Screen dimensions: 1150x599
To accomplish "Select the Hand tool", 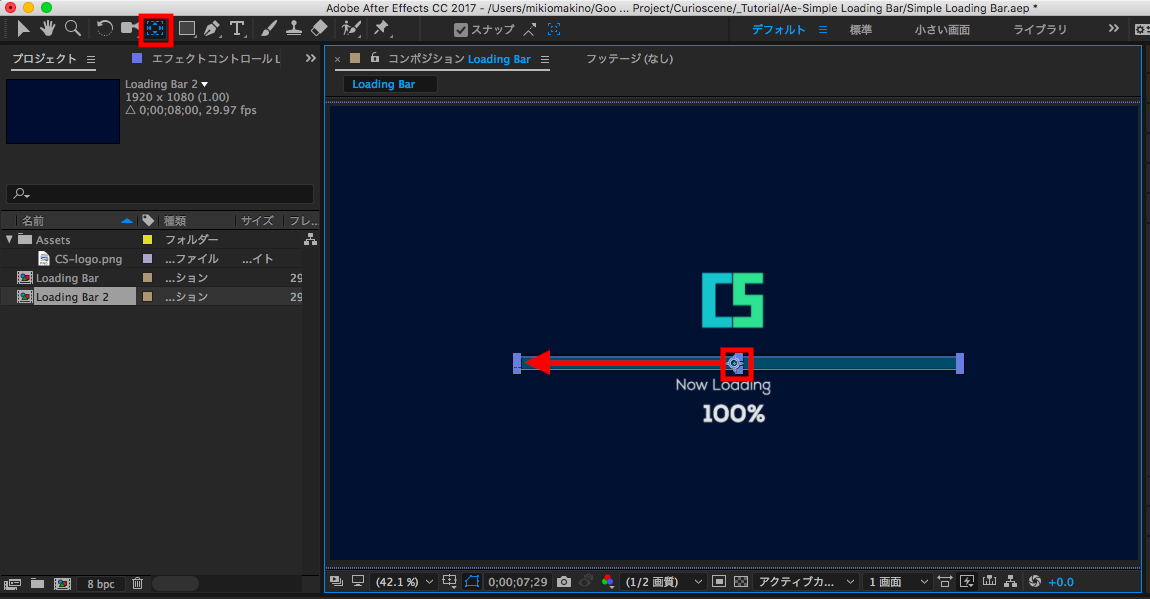I will coord(47,28).
